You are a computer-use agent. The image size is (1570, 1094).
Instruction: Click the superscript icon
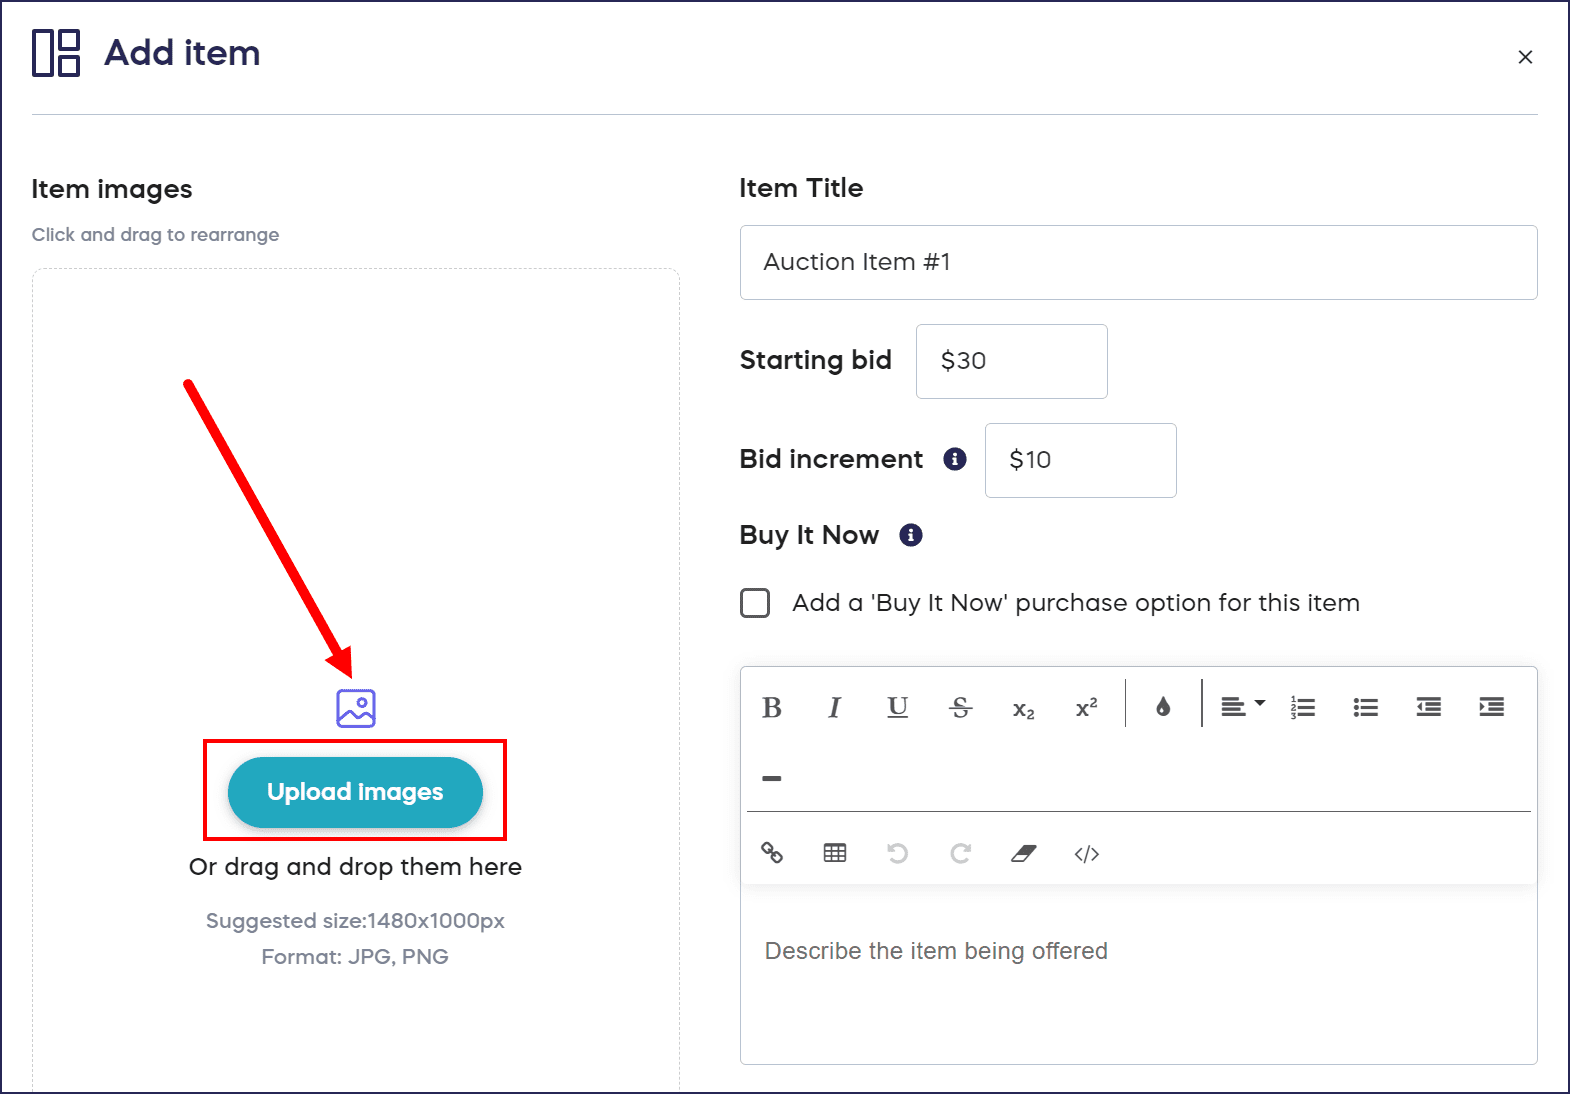point(1086,708)
